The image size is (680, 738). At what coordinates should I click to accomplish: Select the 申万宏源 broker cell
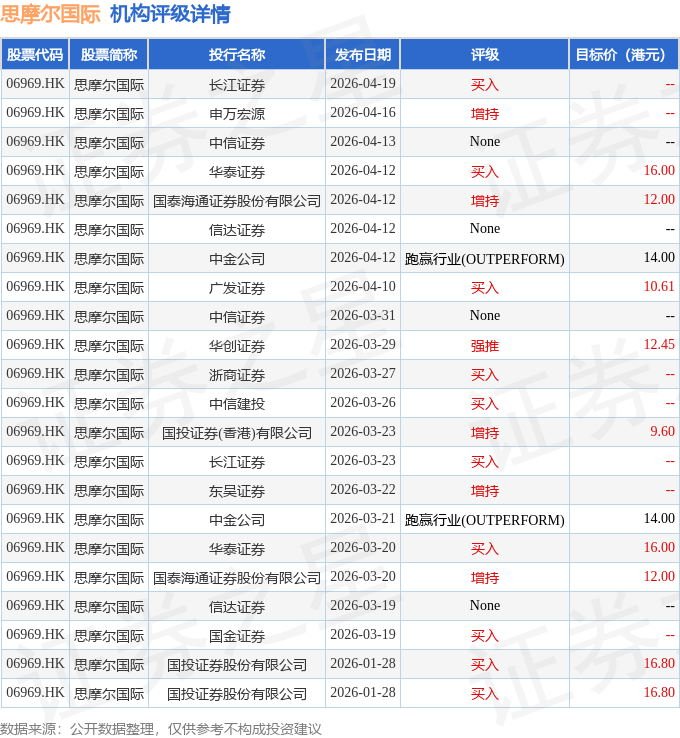click(237, 114)
